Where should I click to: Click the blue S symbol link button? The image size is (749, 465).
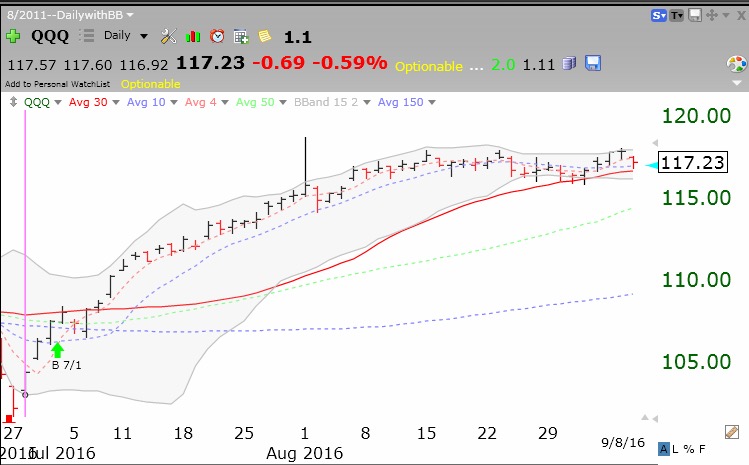click(x=659, y=16)
